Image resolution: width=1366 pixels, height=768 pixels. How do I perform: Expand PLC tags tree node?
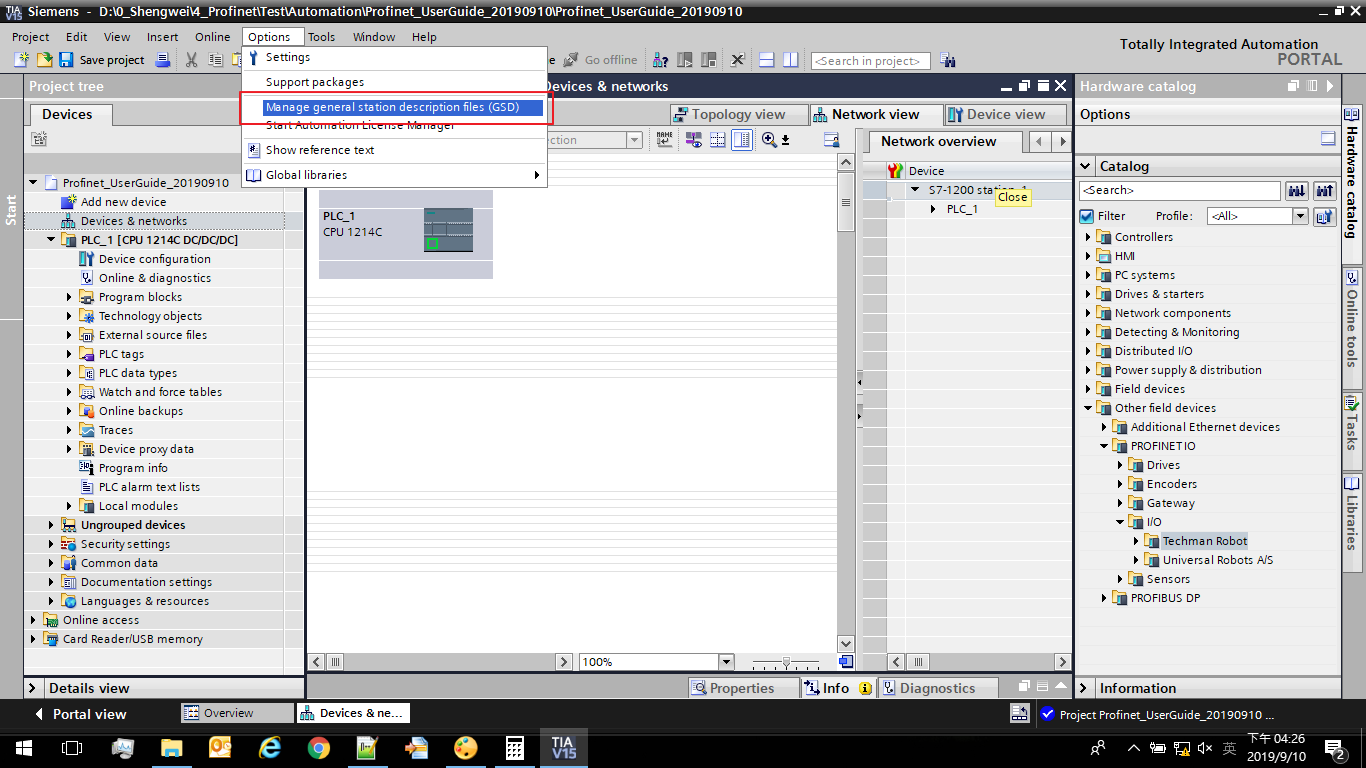[x=69, y=354]
